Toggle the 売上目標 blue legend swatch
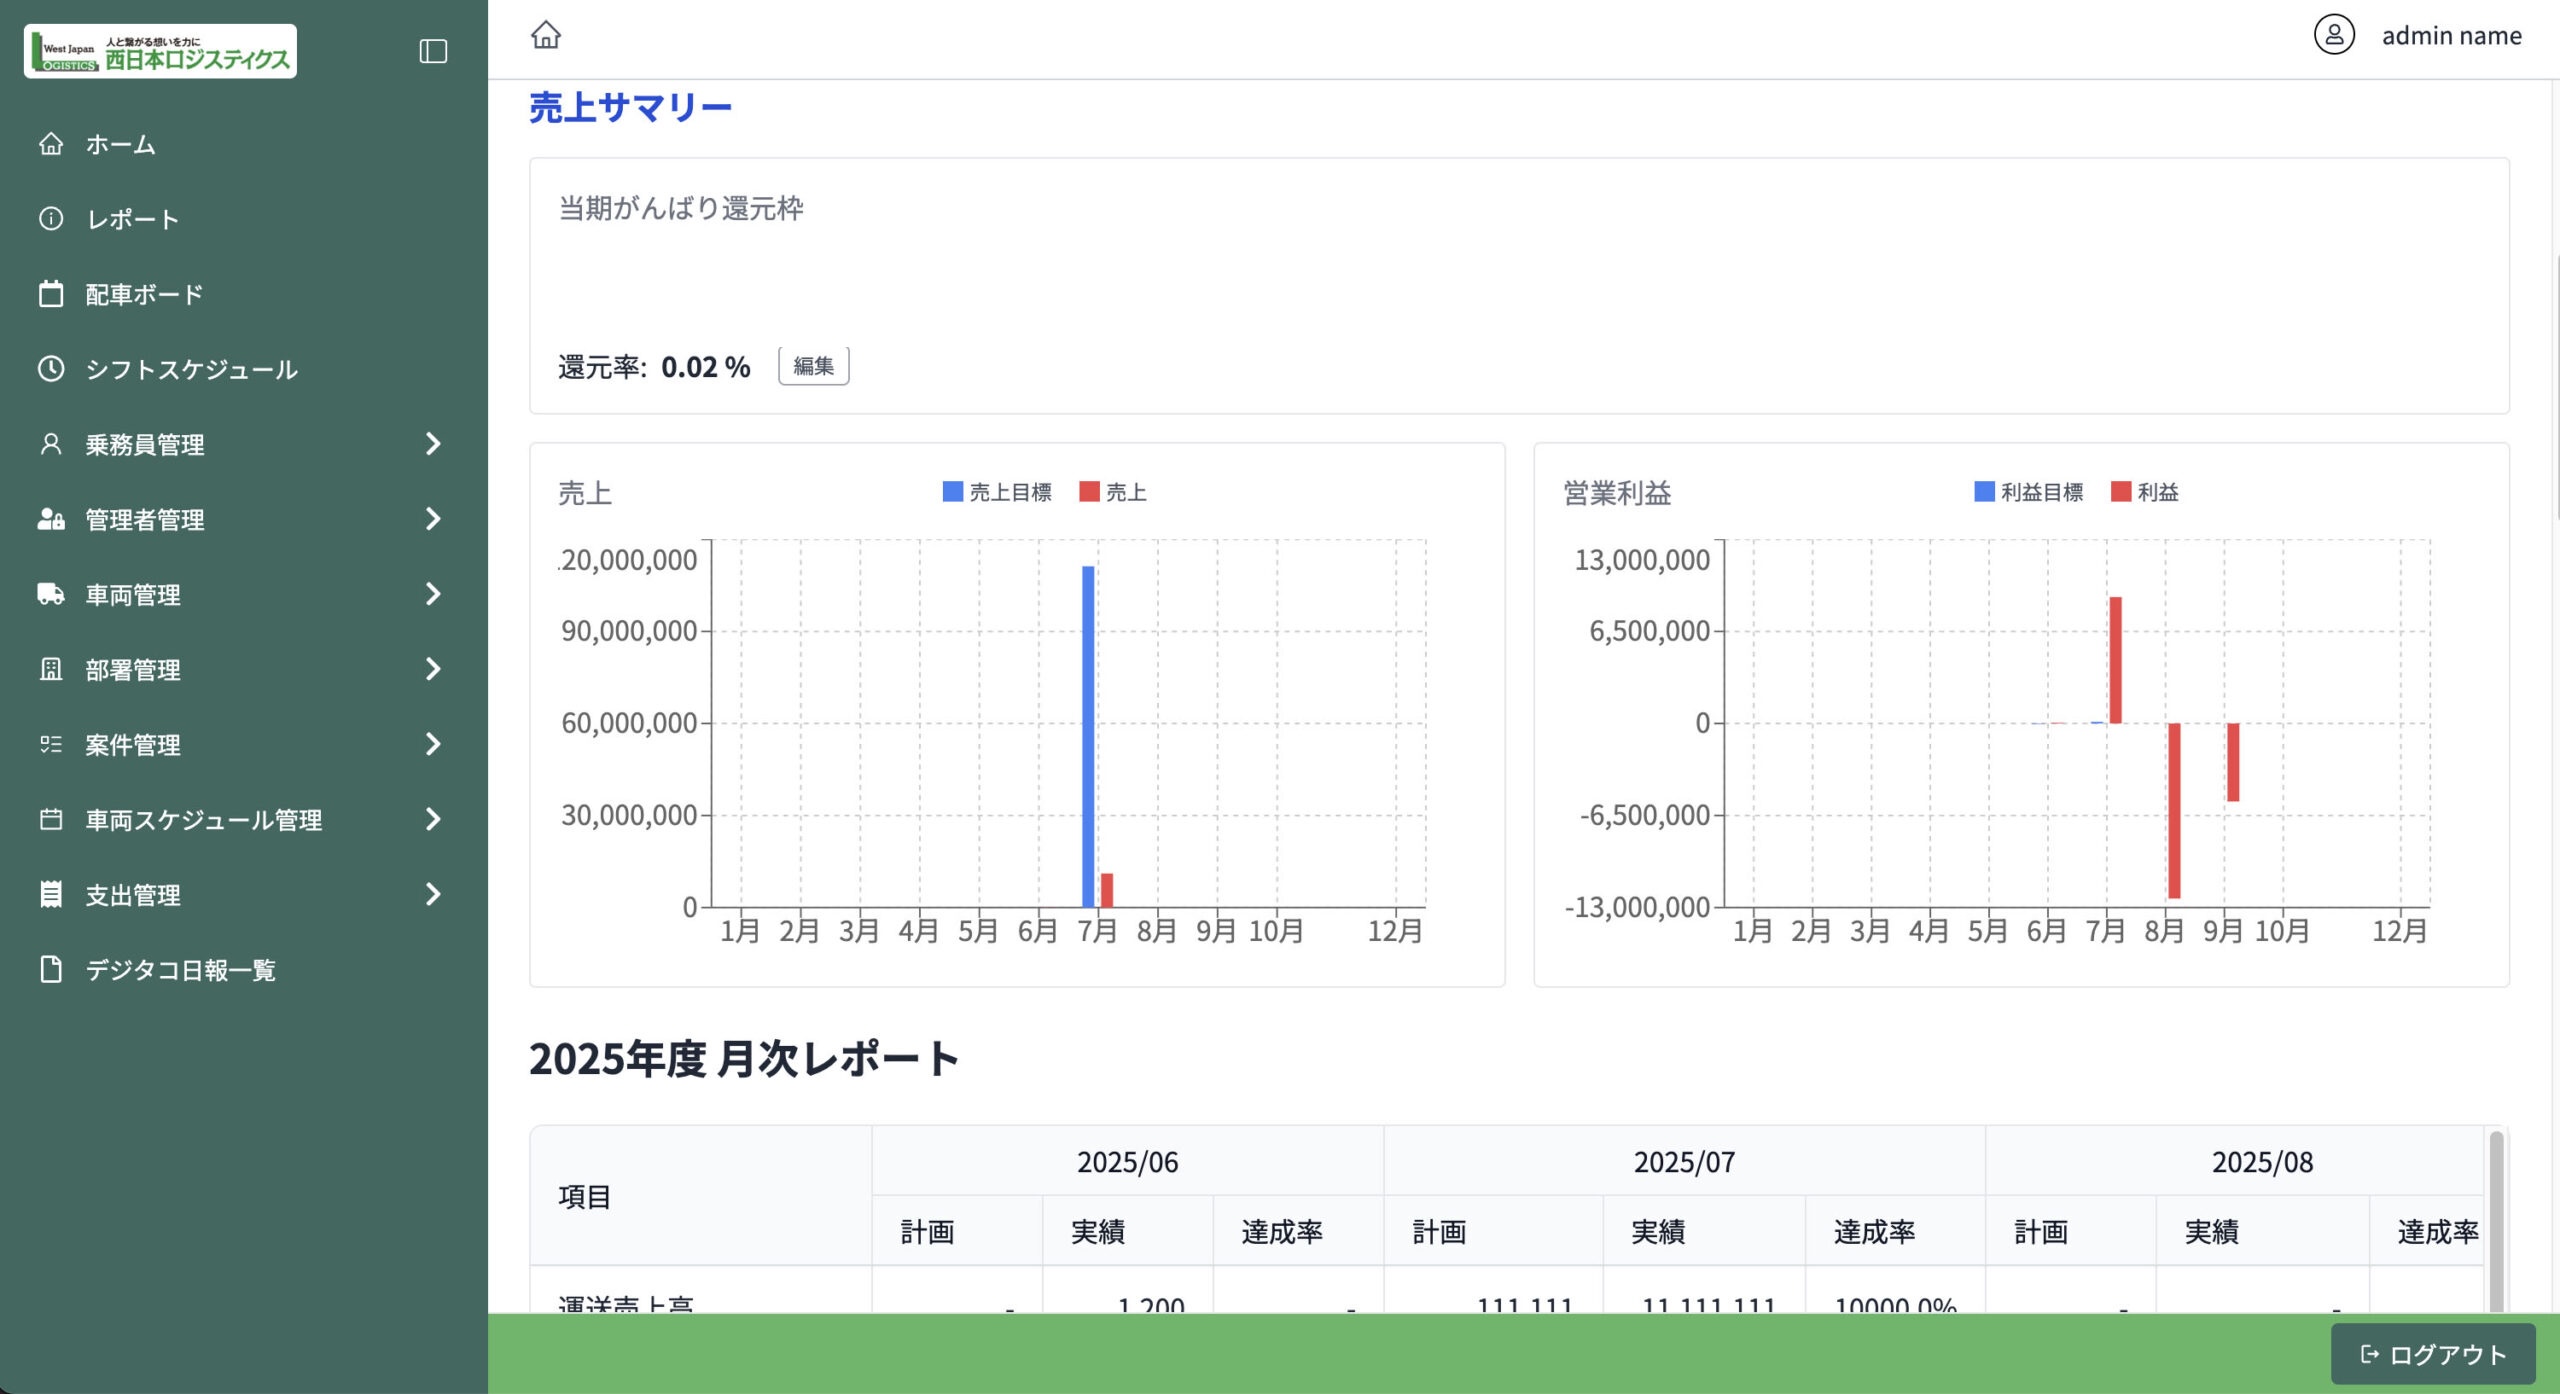The width and height of the screenshot is (2560, 1394). tap(952, 492)
